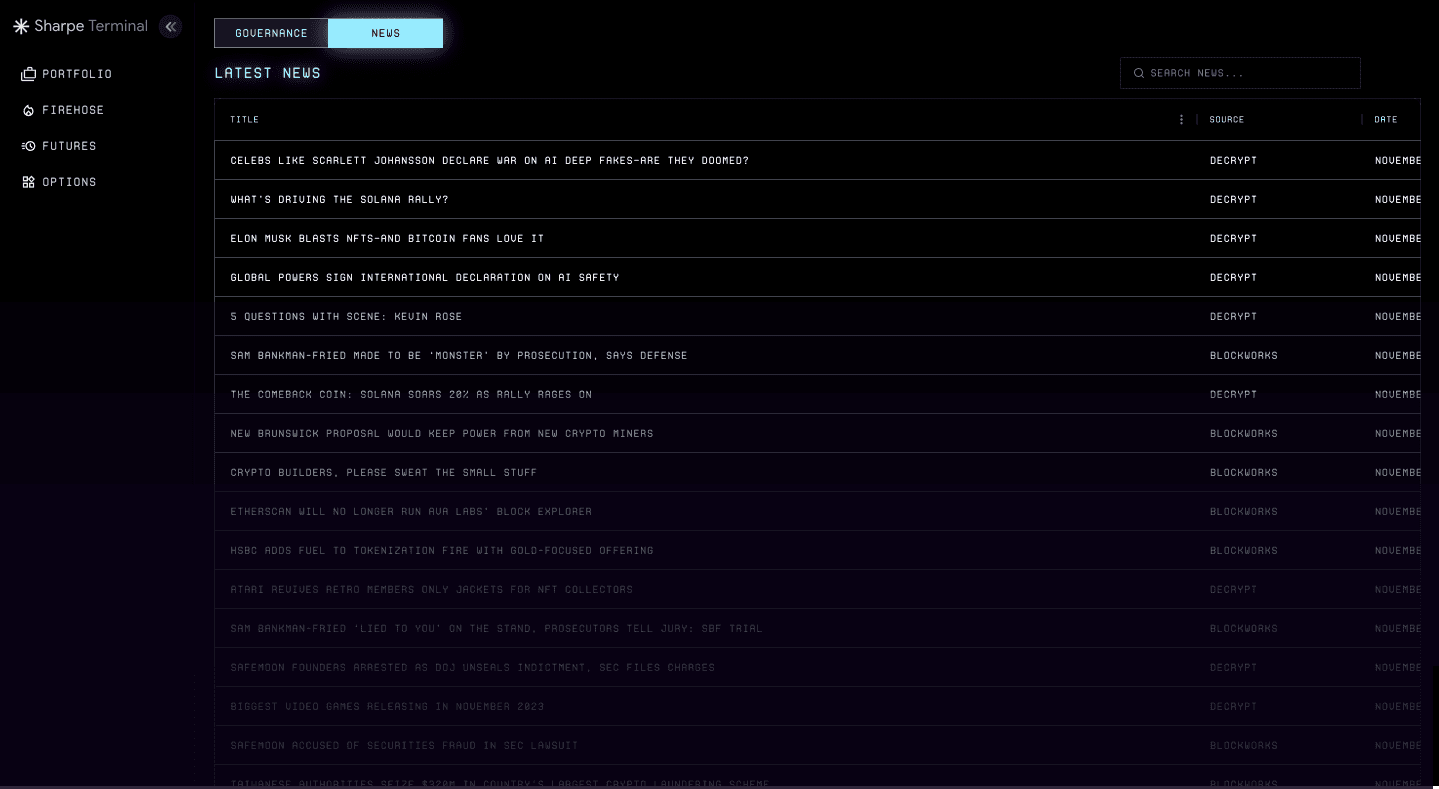Focus the Search News input field
The width and height of the screenshot is (1439, 789).
click(x=1240, y=73)
